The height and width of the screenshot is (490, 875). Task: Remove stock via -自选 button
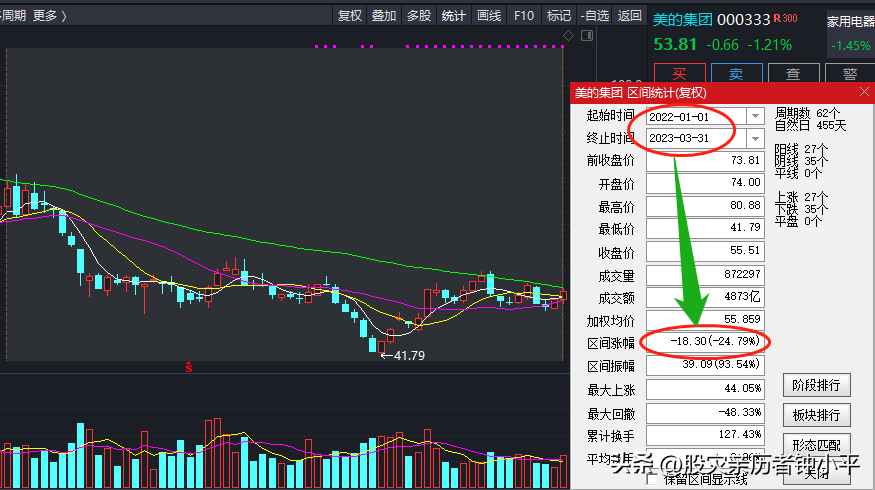pos(594,16)
